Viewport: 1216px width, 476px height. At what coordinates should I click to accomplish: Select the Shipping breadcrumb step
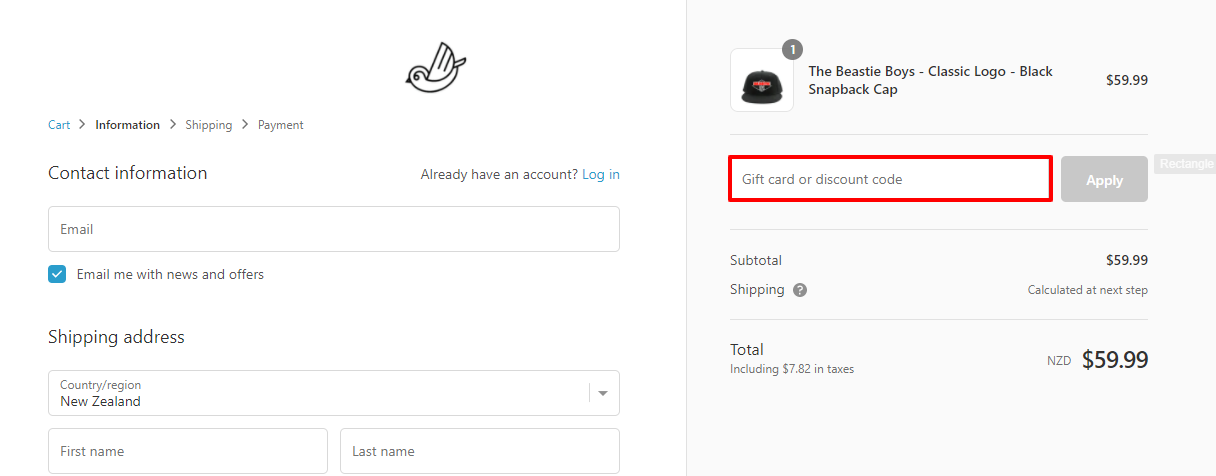tap(208, 125)
